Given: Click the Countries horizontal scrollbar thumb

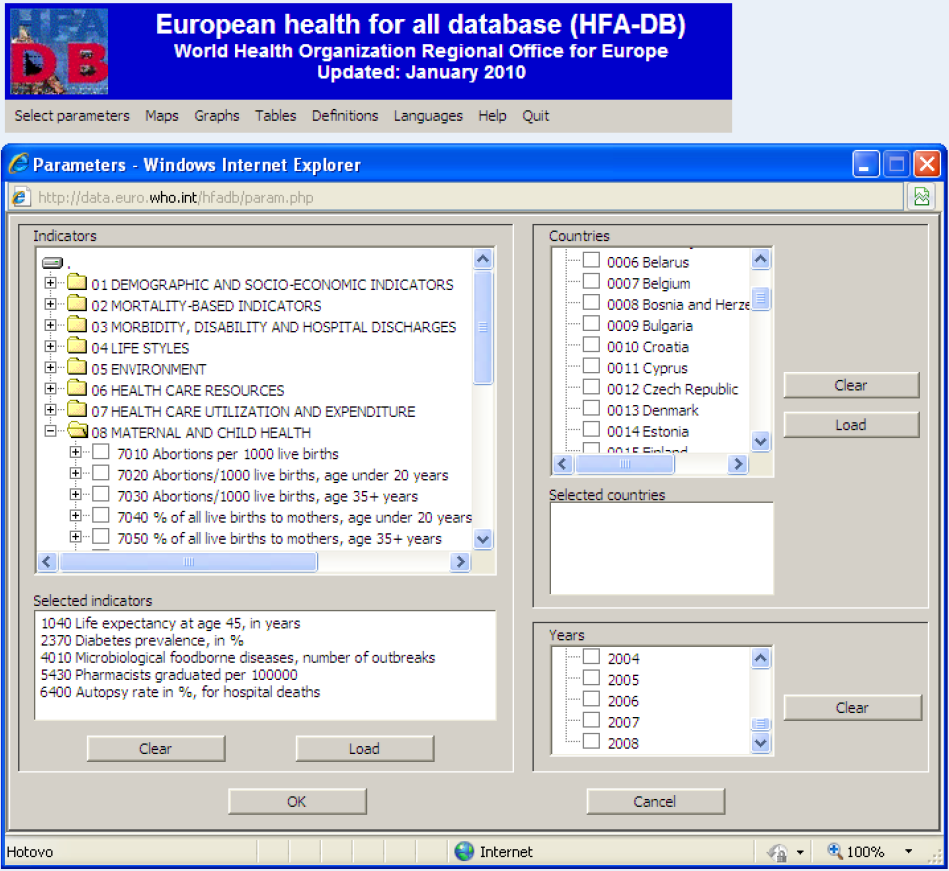Looking at the screenshot, I should click(625, 464).
